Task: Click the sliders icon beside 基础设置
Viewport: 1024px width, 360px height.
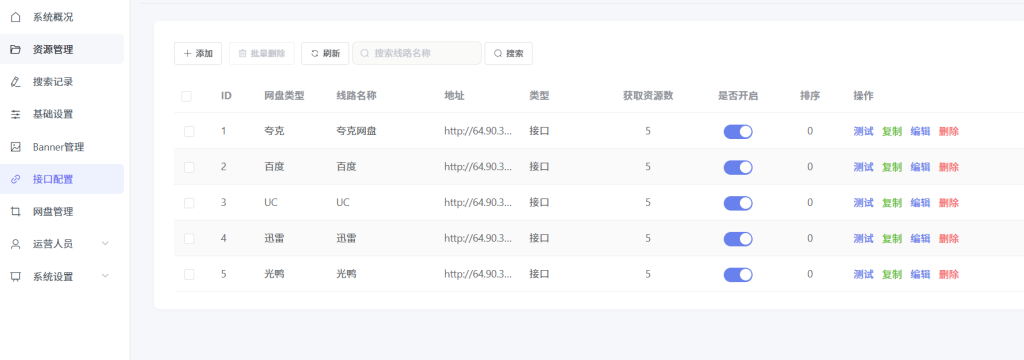Action: click(16, 114)
